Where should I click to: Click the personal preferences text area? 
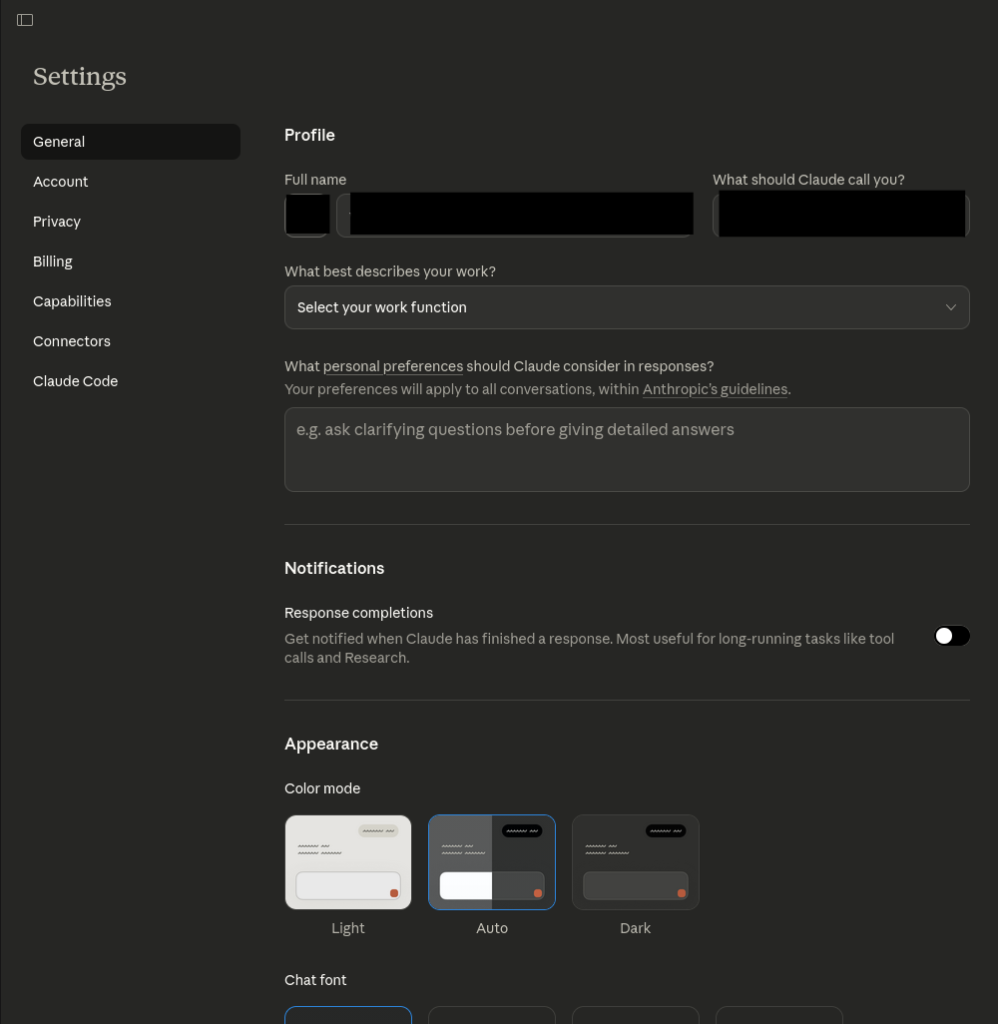626,450
